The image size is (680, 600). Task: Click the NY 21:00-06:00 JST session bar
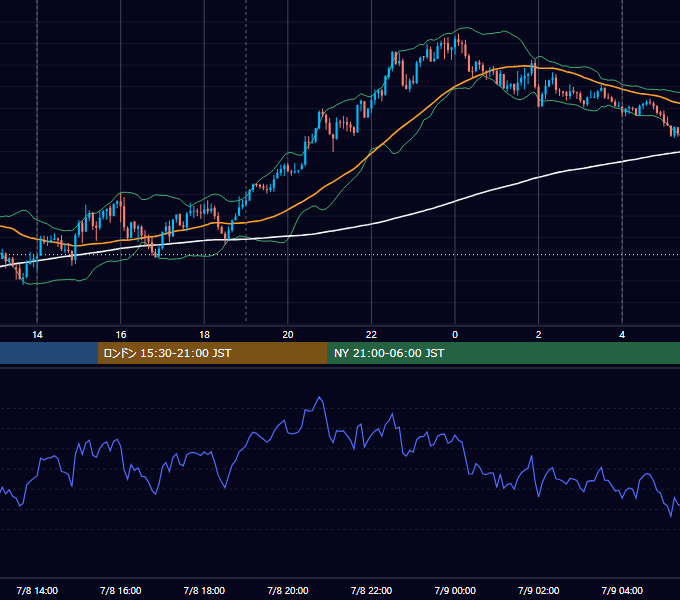(x=503, y=353)
